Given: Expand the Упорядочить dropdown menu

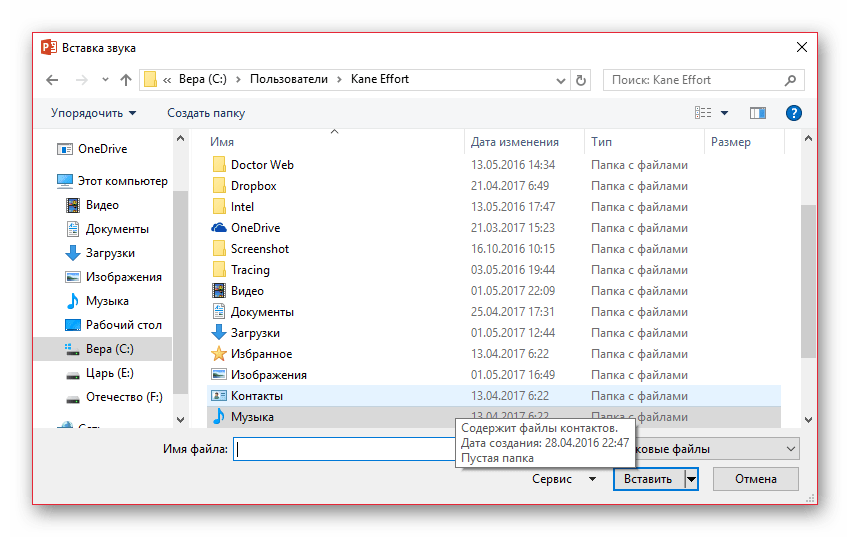Looking at the screenshot, I should [x=94, y=113].
